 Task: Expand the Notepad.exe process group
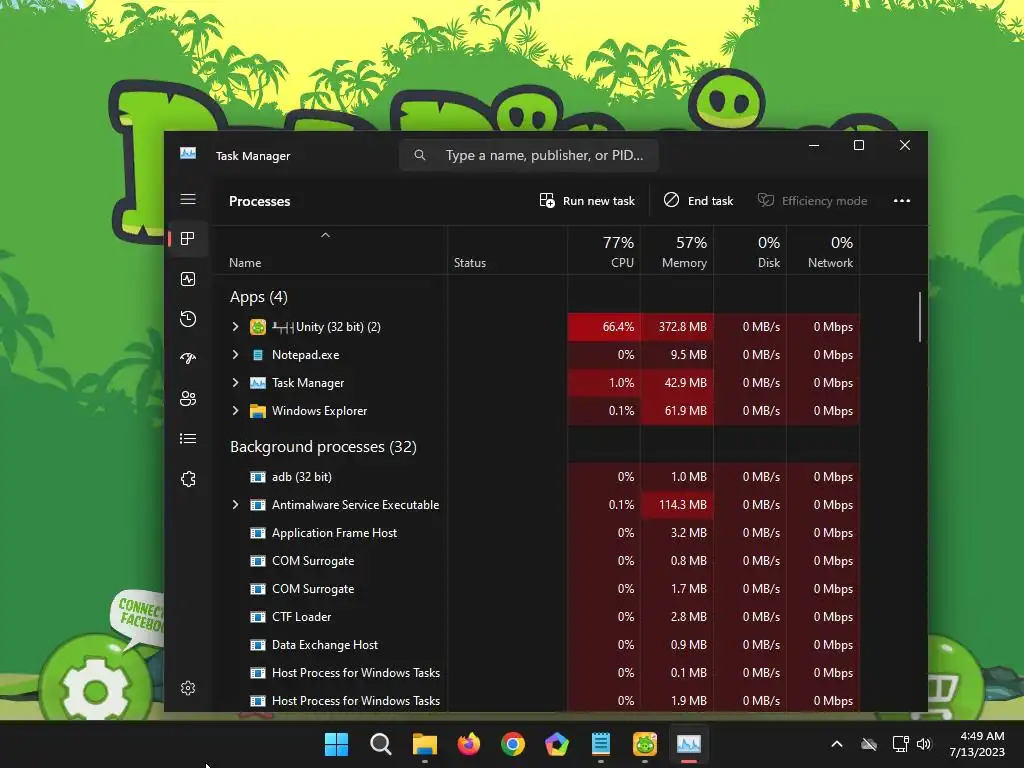(x=235, y=355)
